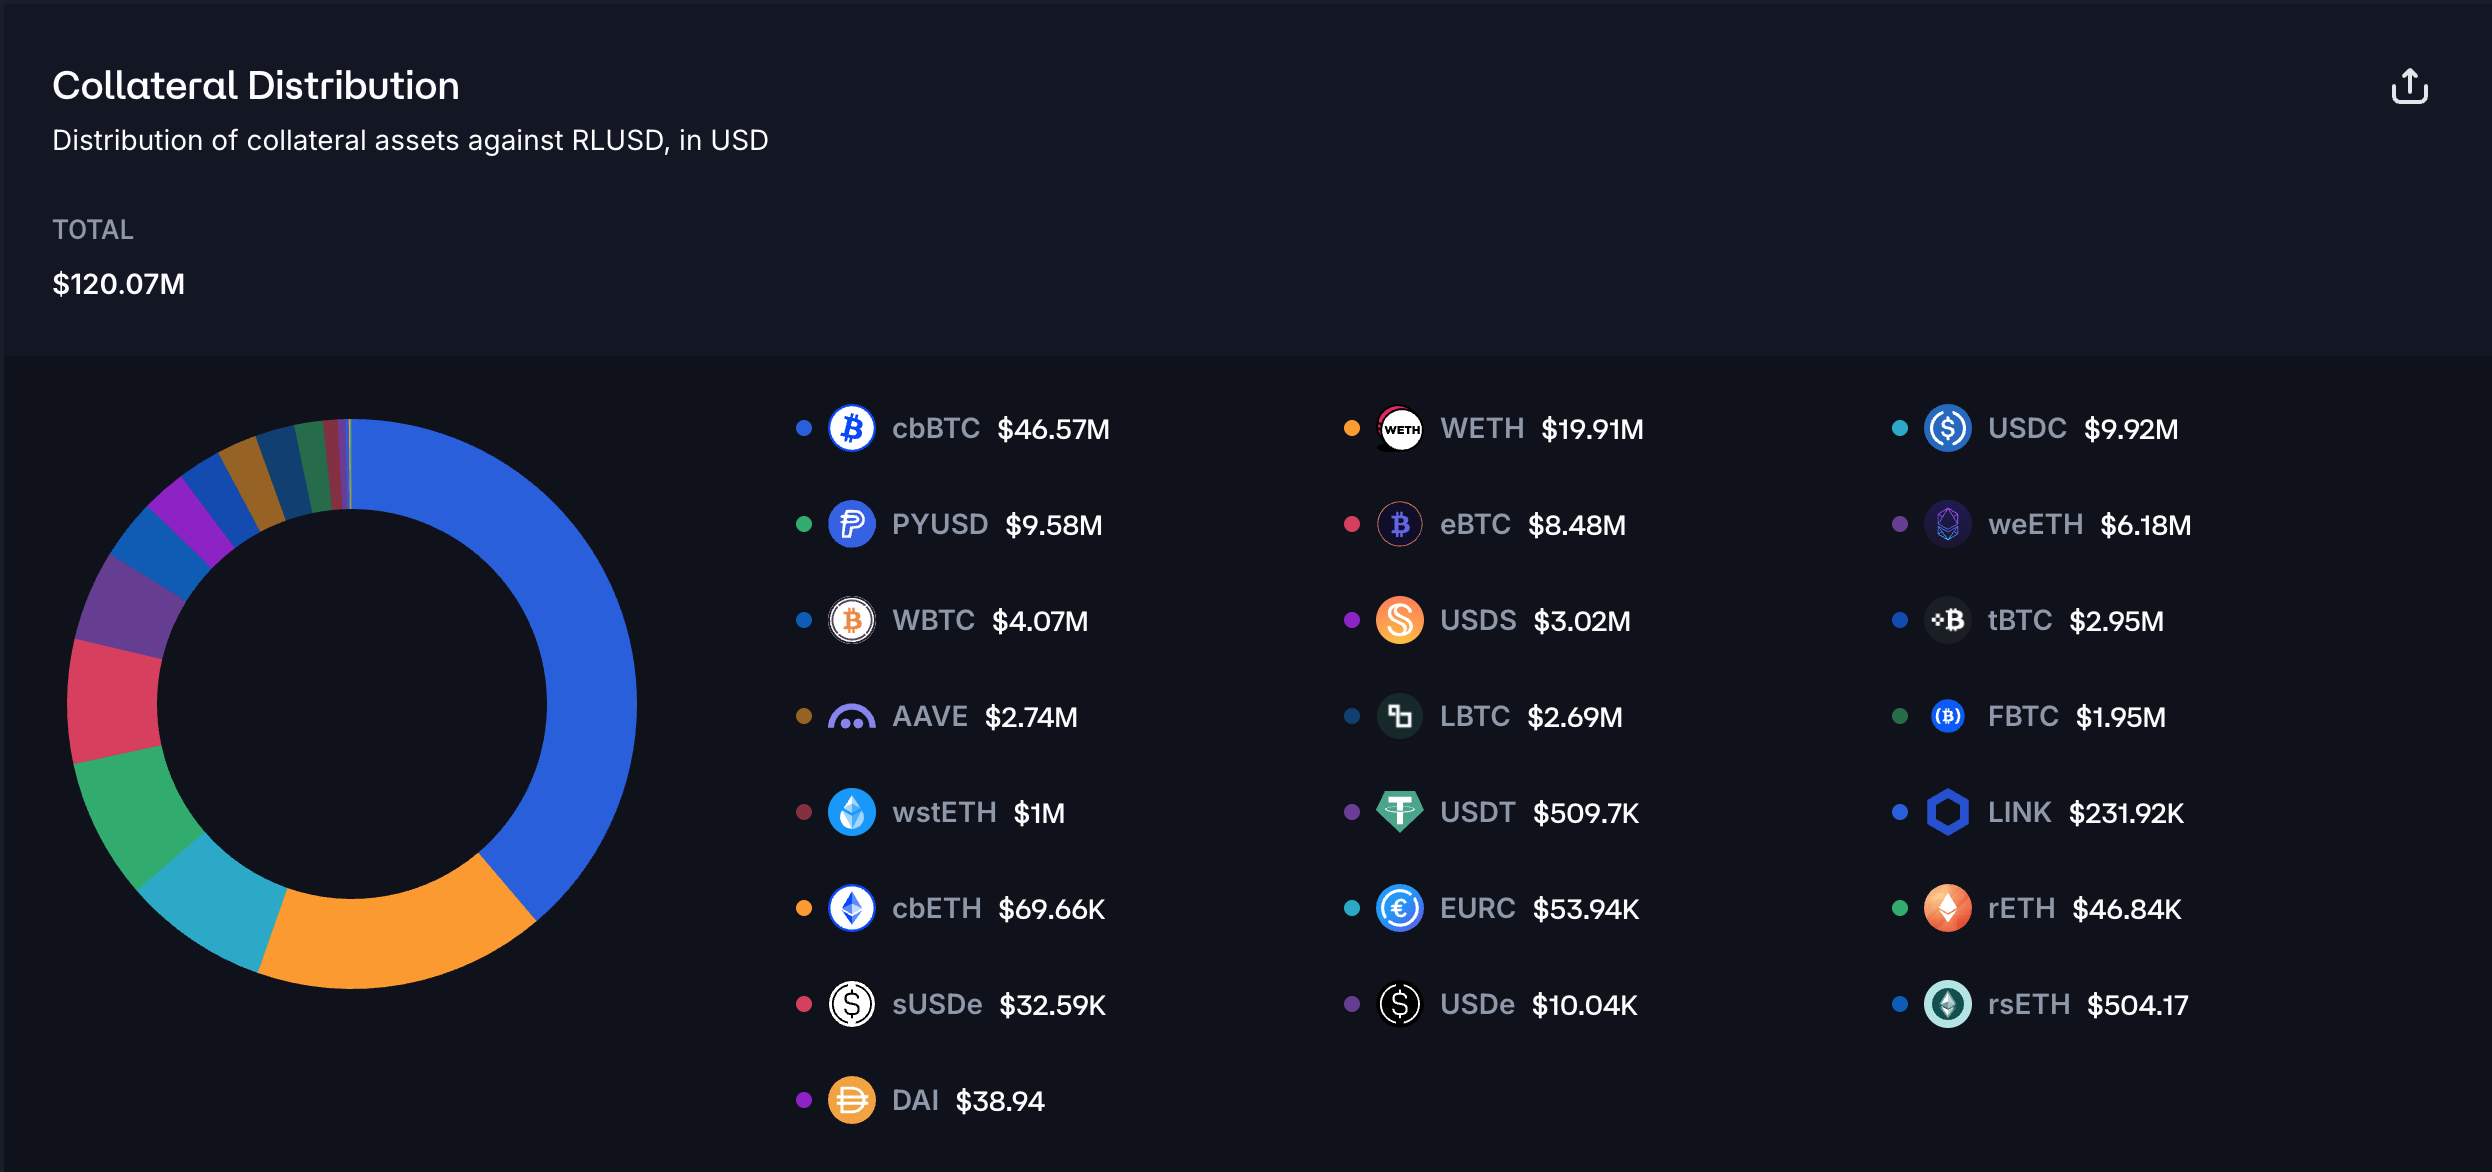Click the wstETH legend label
Image resolution: width=2492 pixels, height=1172 pixels.
click(944, 812)
